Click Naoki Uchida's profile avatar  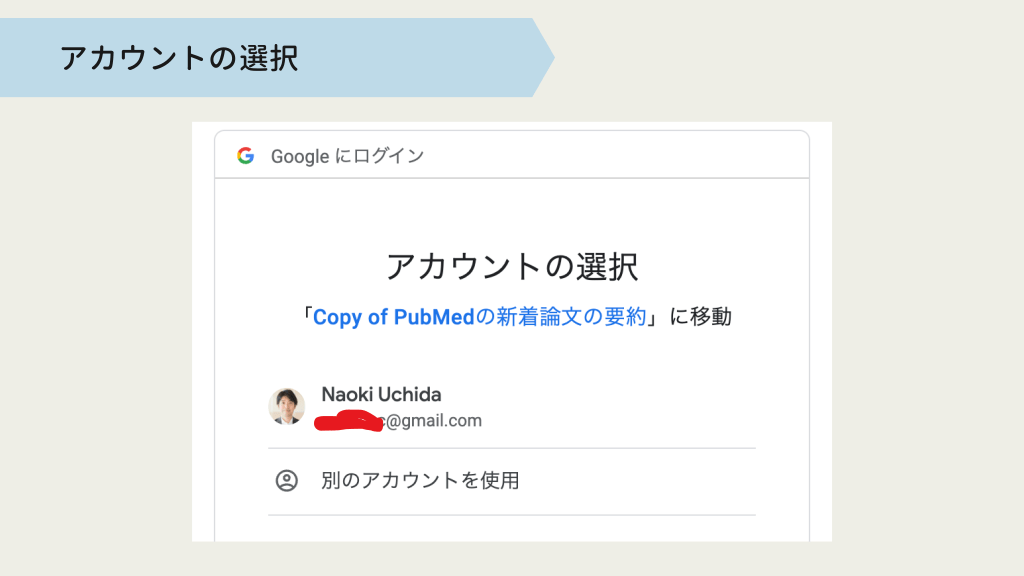click(287, 406)
